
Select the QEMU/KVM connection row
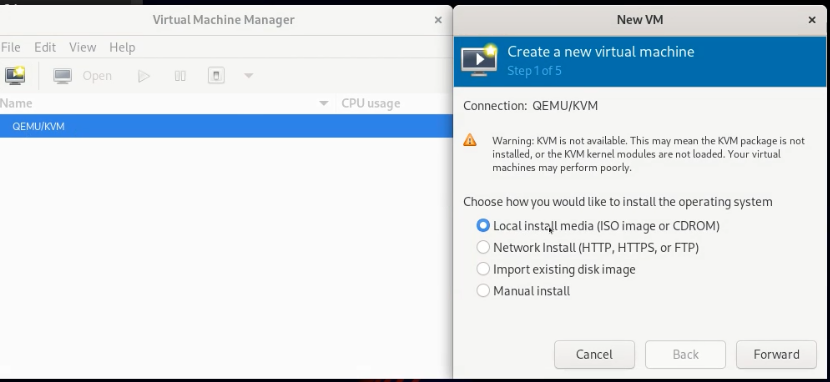click(x=226, y=126)
